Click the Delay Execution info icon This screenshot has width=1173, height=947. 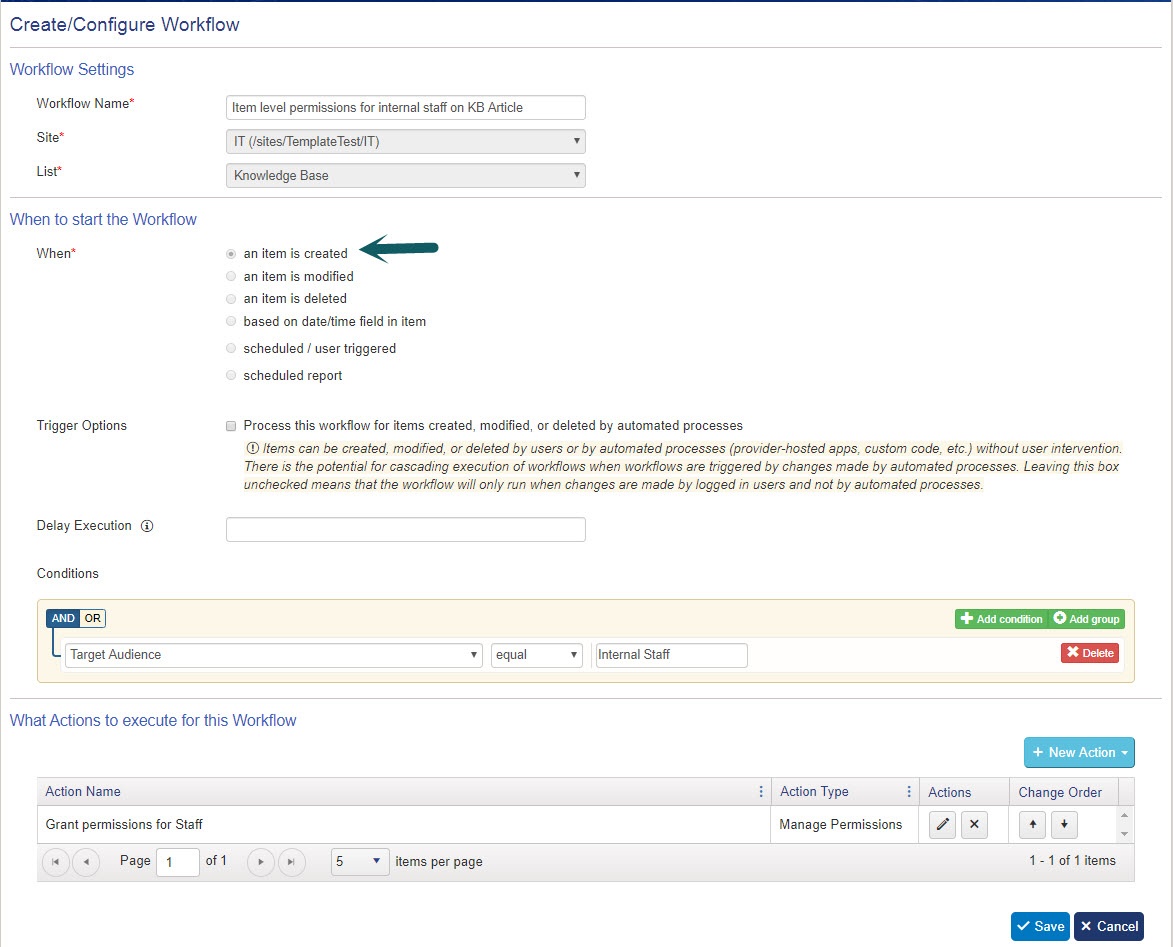pos(147,526)
